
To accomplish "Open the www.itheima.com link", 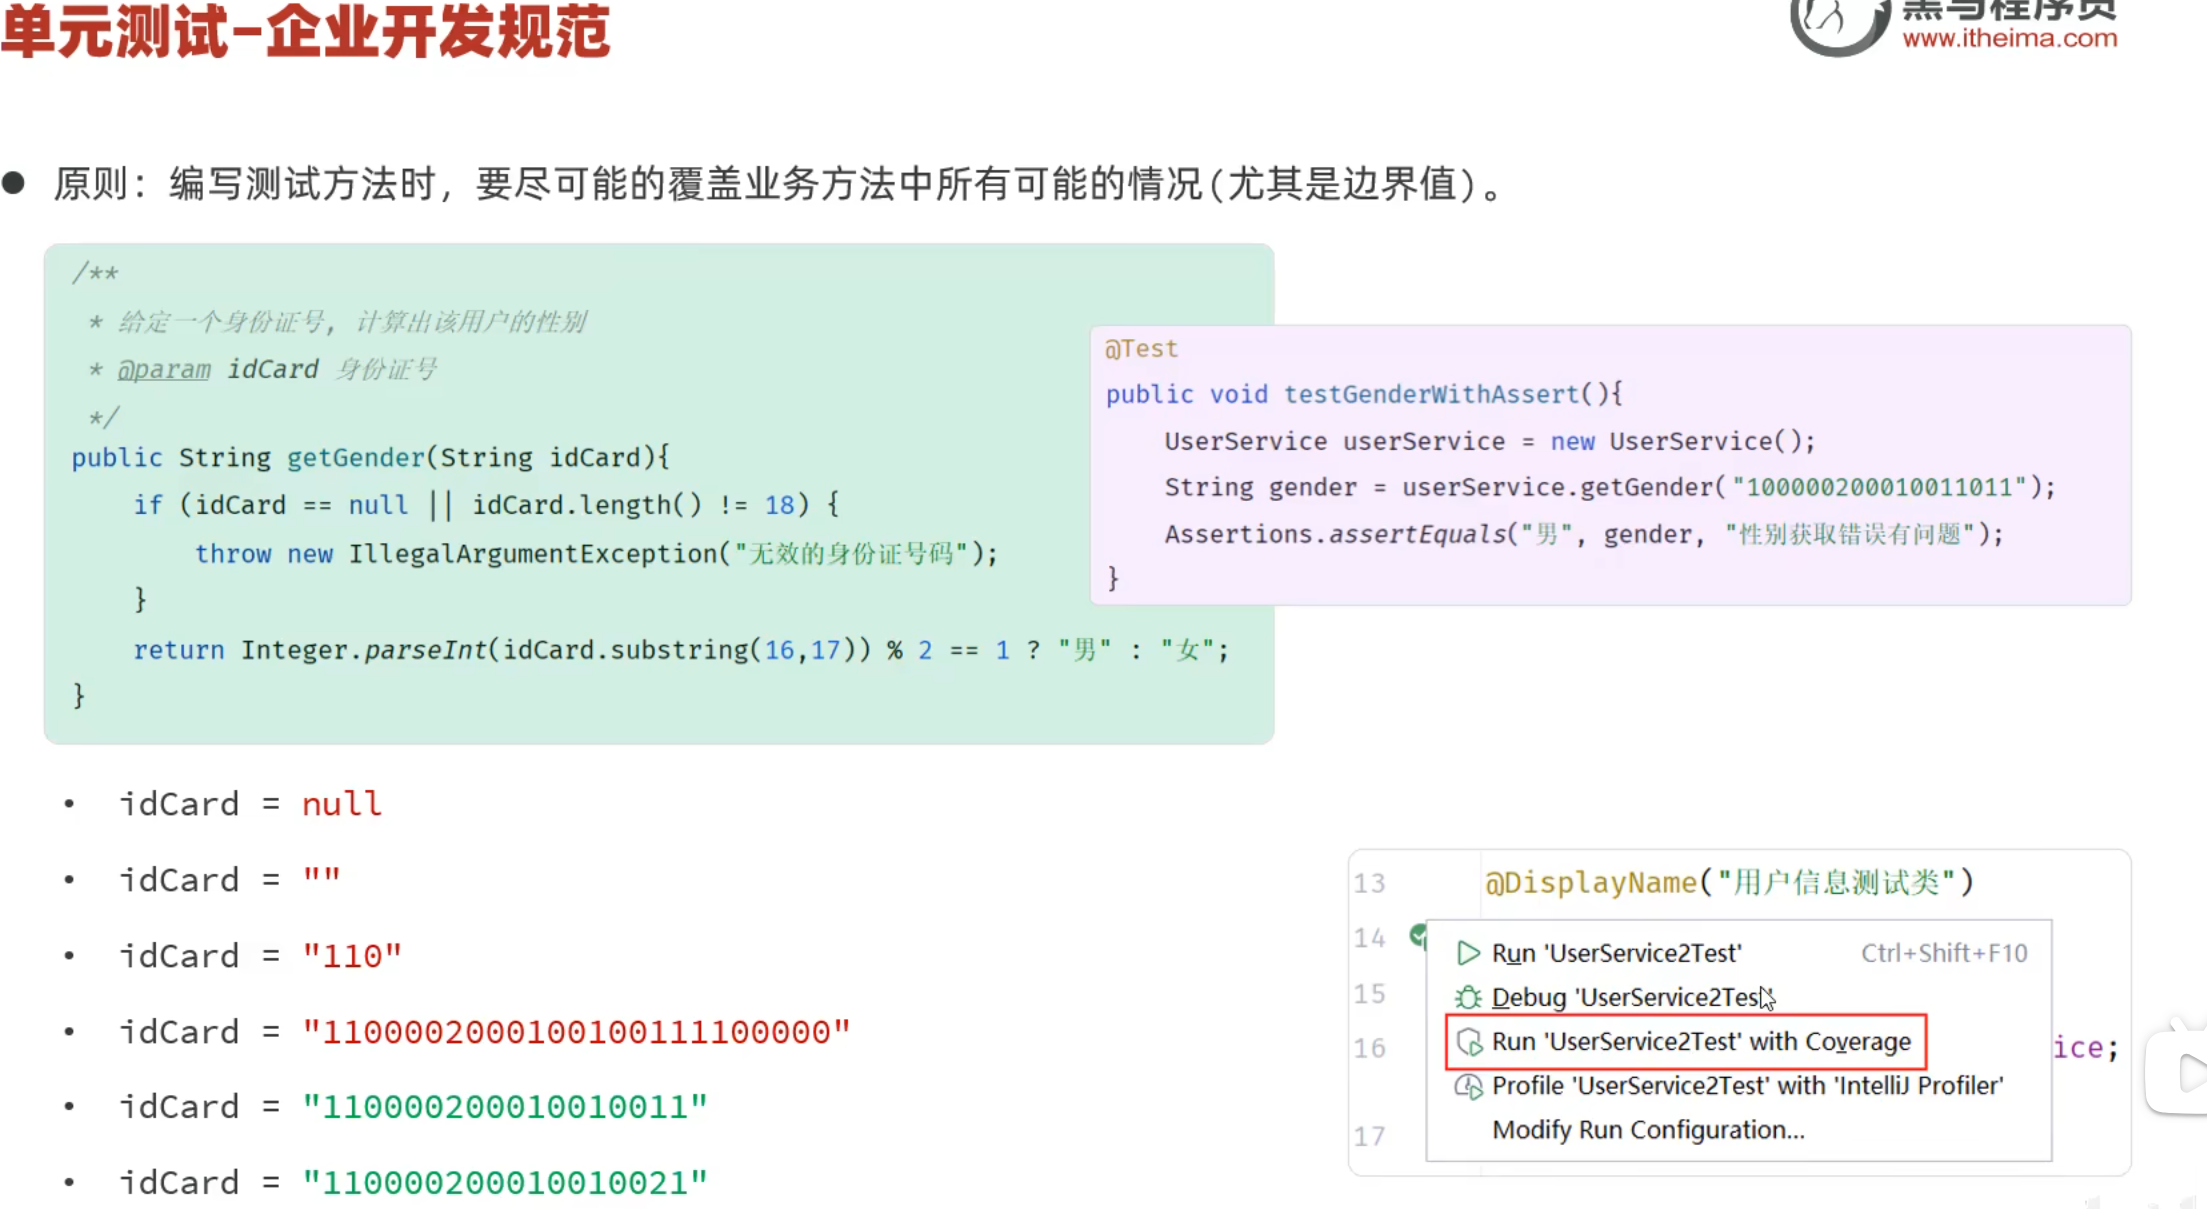I will [x=2009, y=38].
